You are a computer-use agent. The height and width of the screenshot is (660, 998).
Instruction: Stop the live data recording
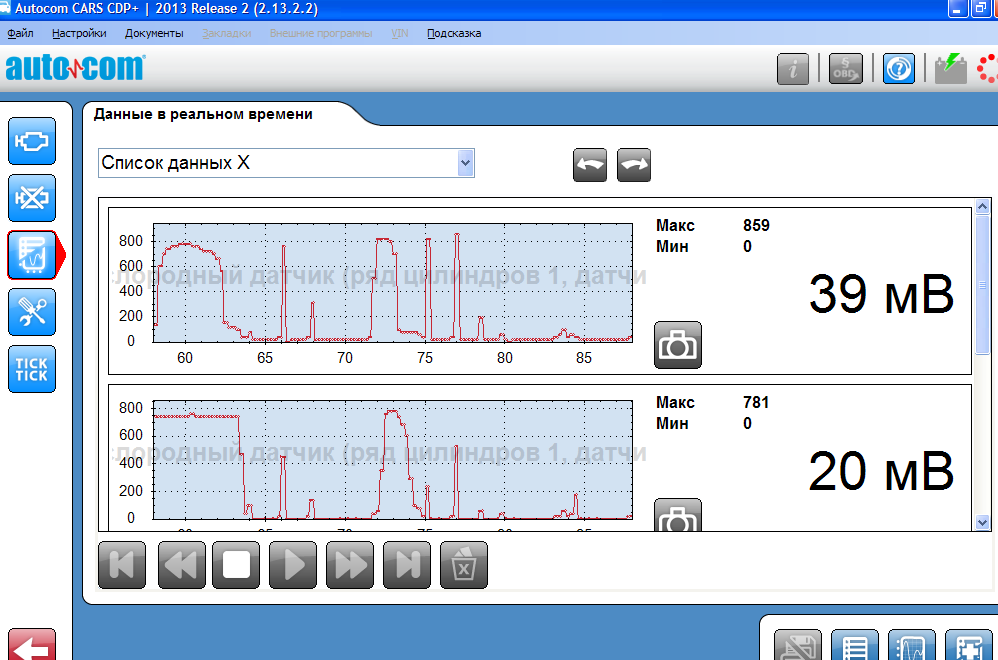(236, 565)
